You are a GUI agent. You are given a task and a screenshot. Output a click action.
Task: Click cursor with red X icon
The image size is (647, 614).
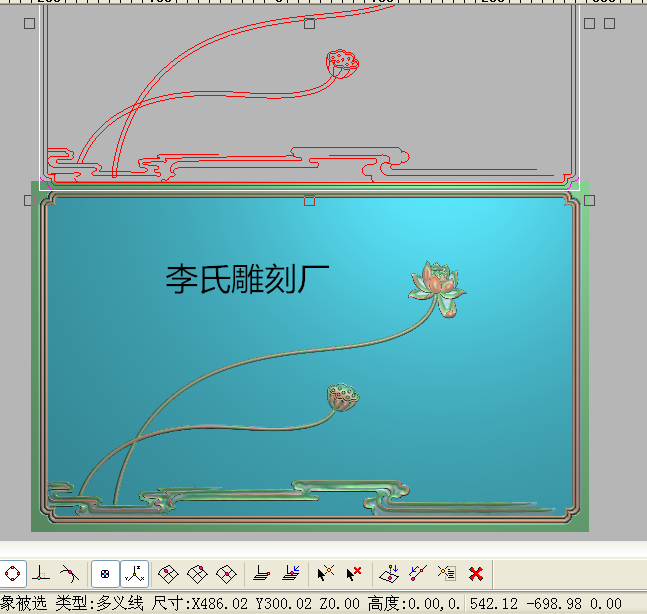pyautogui.click(x=354, y=574)
